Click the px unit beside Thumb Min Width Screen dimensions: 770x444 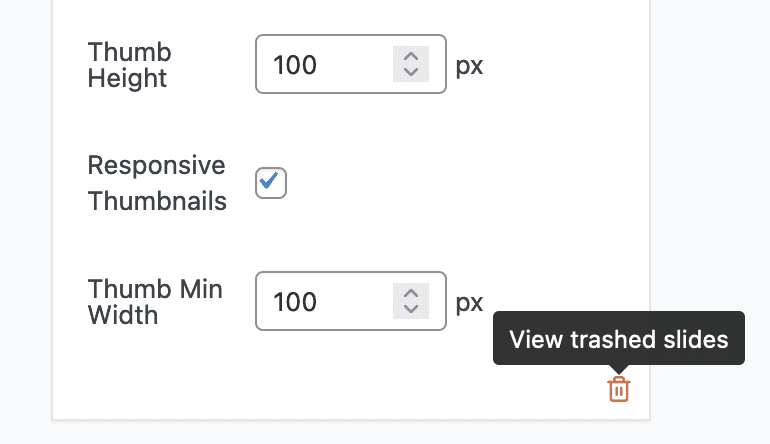[469, 303]
